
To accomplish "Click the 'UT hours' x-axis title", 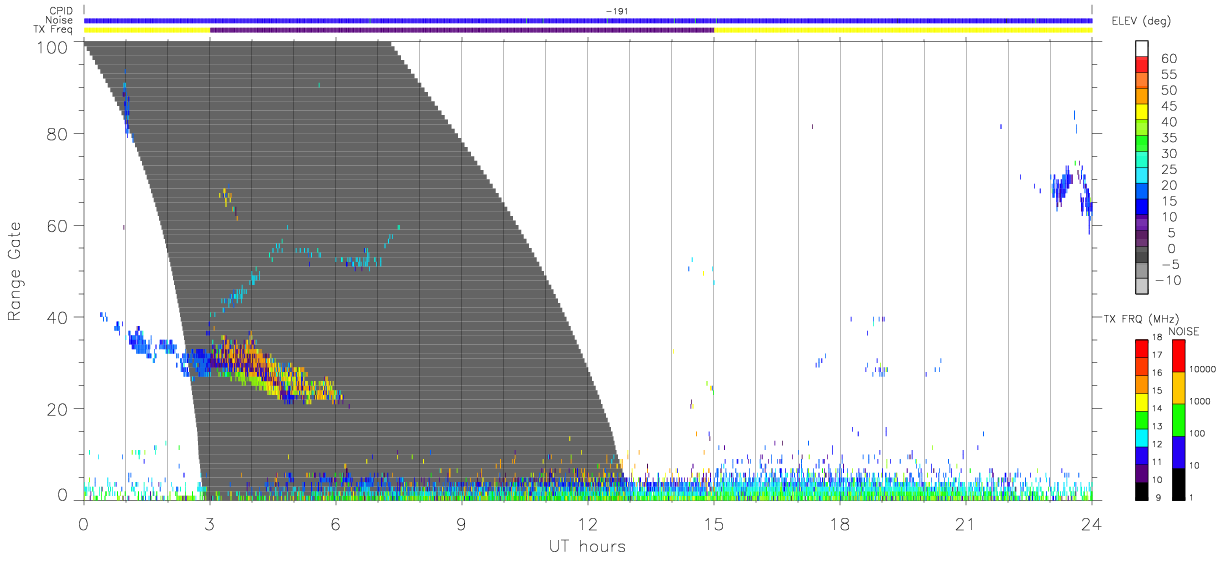I will tap(586, 547).
